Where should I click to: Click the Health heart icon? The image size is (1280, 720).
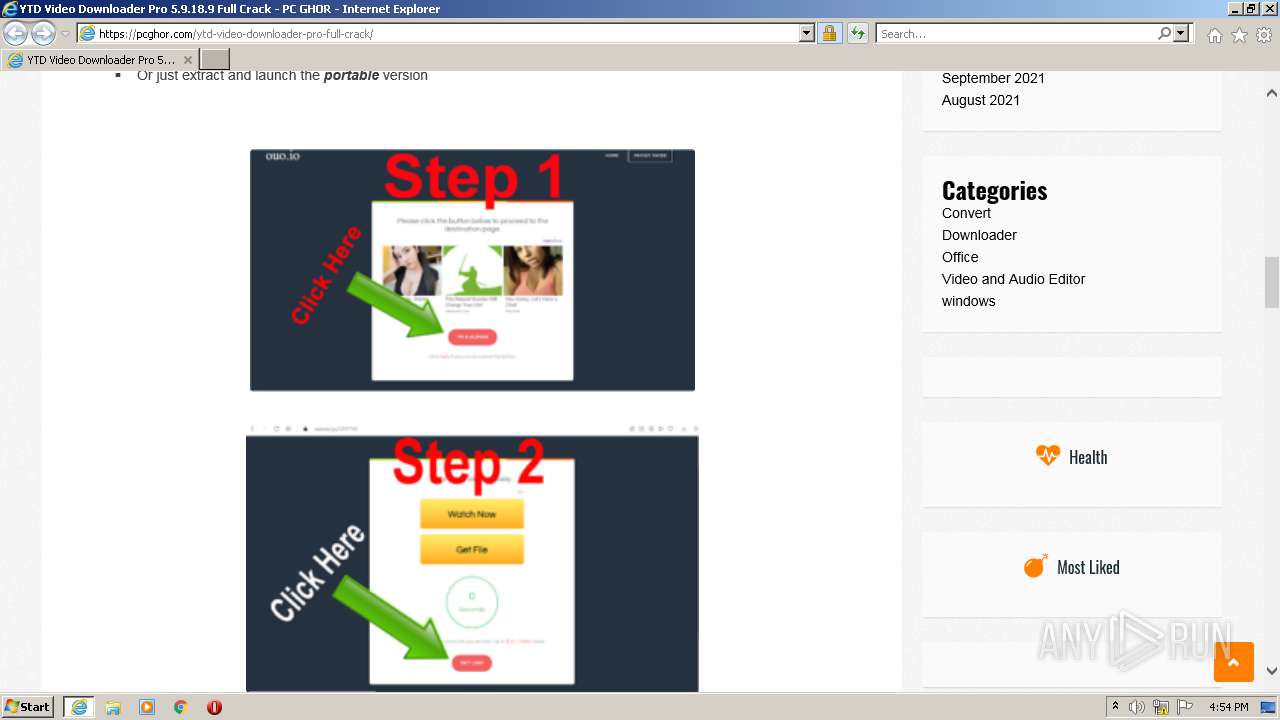tap(1047, 456)
